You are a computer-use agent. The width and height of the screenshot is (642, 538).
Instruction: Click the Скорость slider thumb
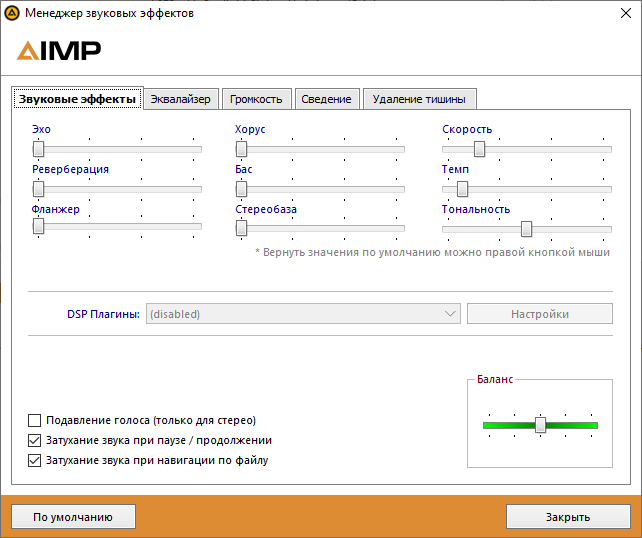pyautogui.click(x=480, y=149)
